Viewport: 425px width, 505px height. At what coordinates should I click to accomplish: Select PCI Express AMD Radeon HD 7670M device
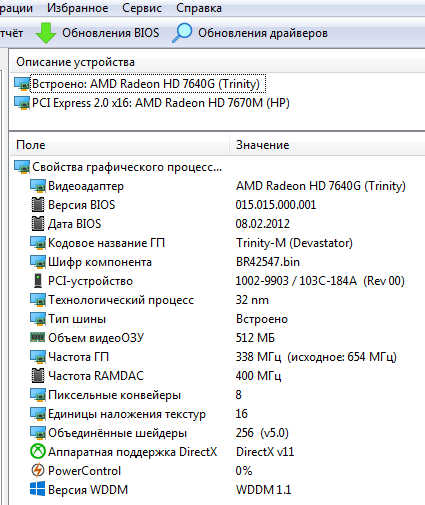(152, 103)
